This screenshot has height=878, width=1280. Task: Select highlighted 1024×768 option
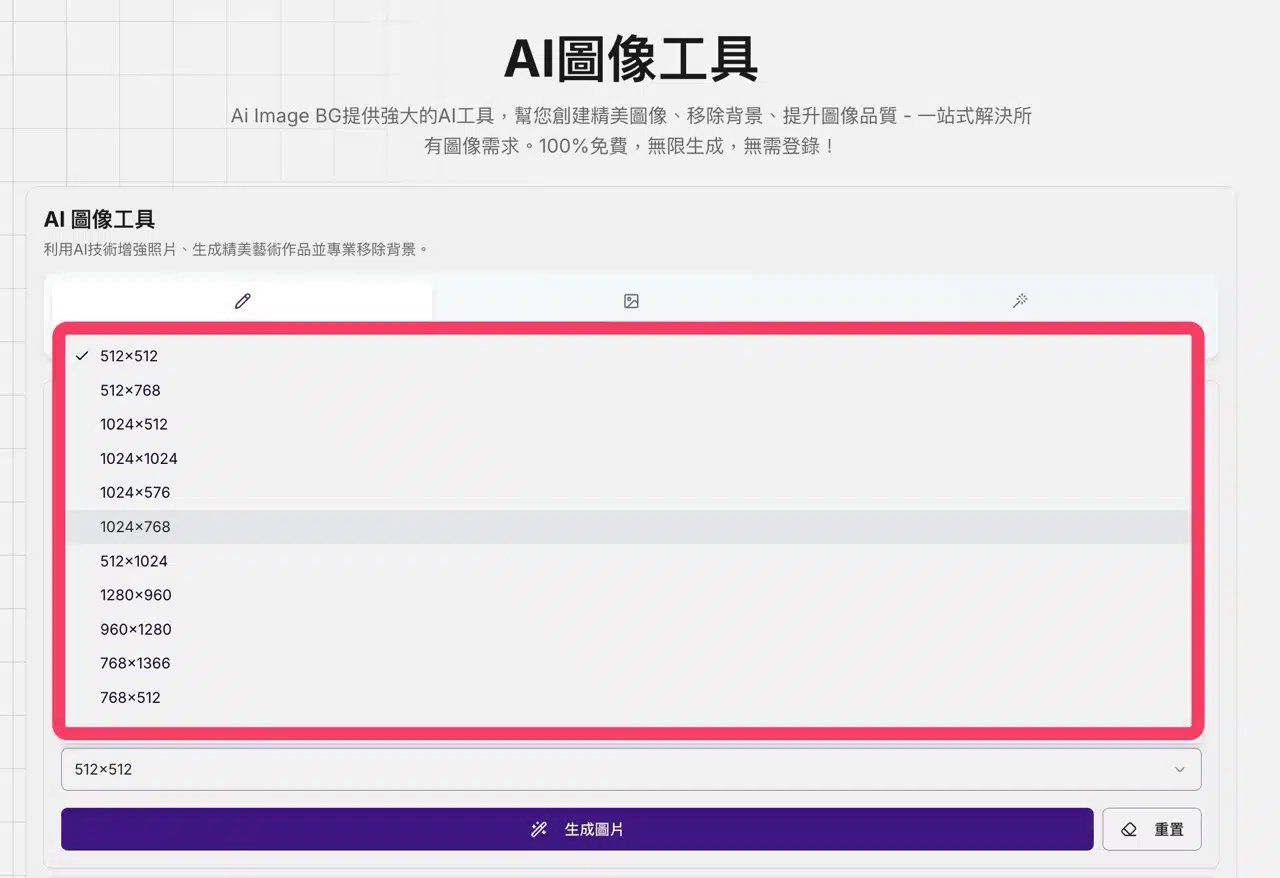135,526
